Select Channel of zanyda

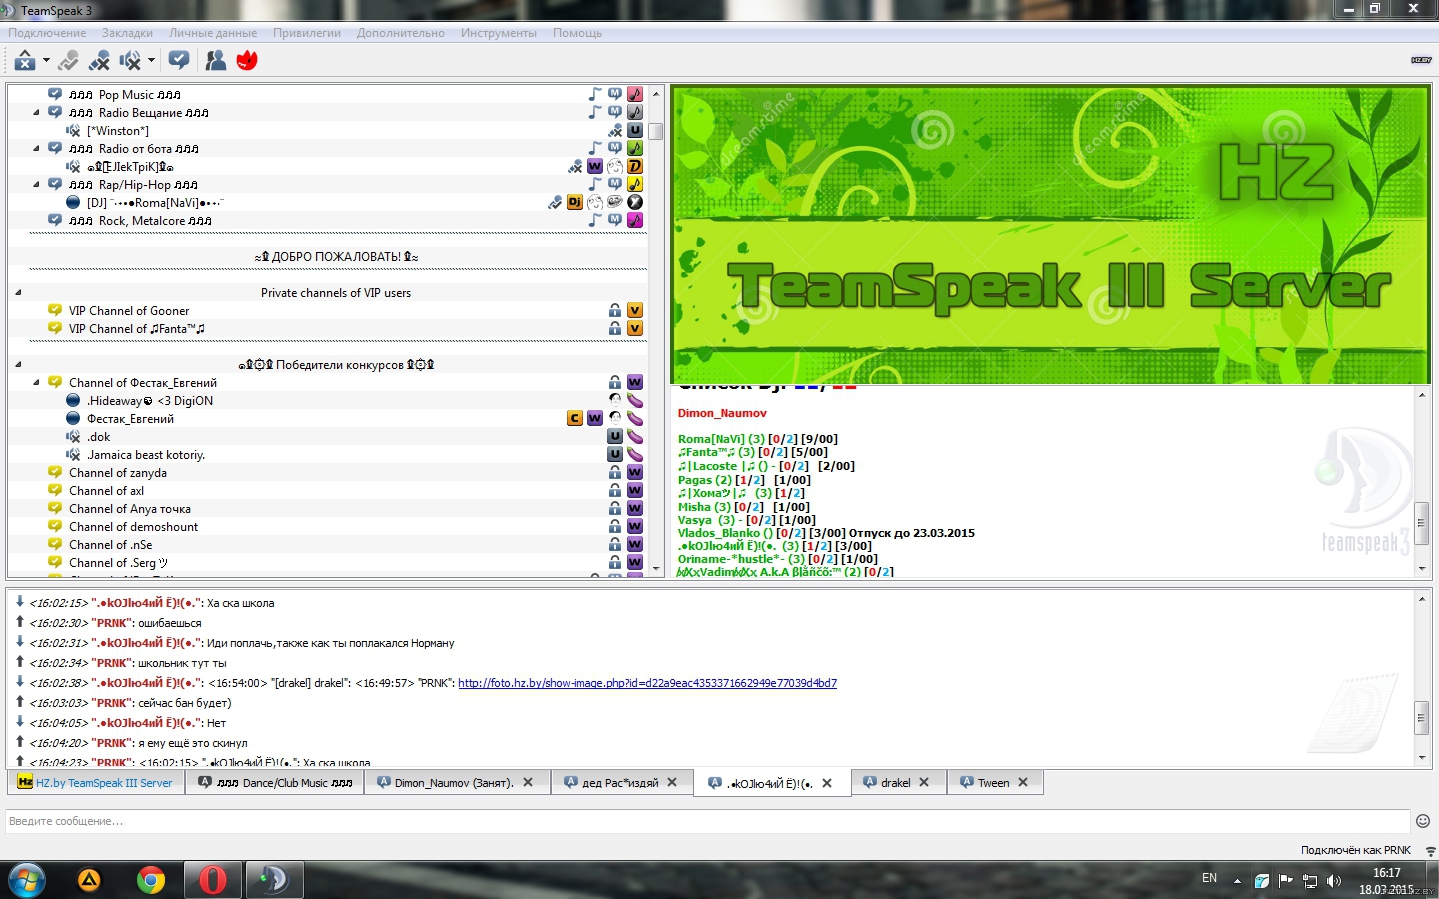(x=118, y=473)
